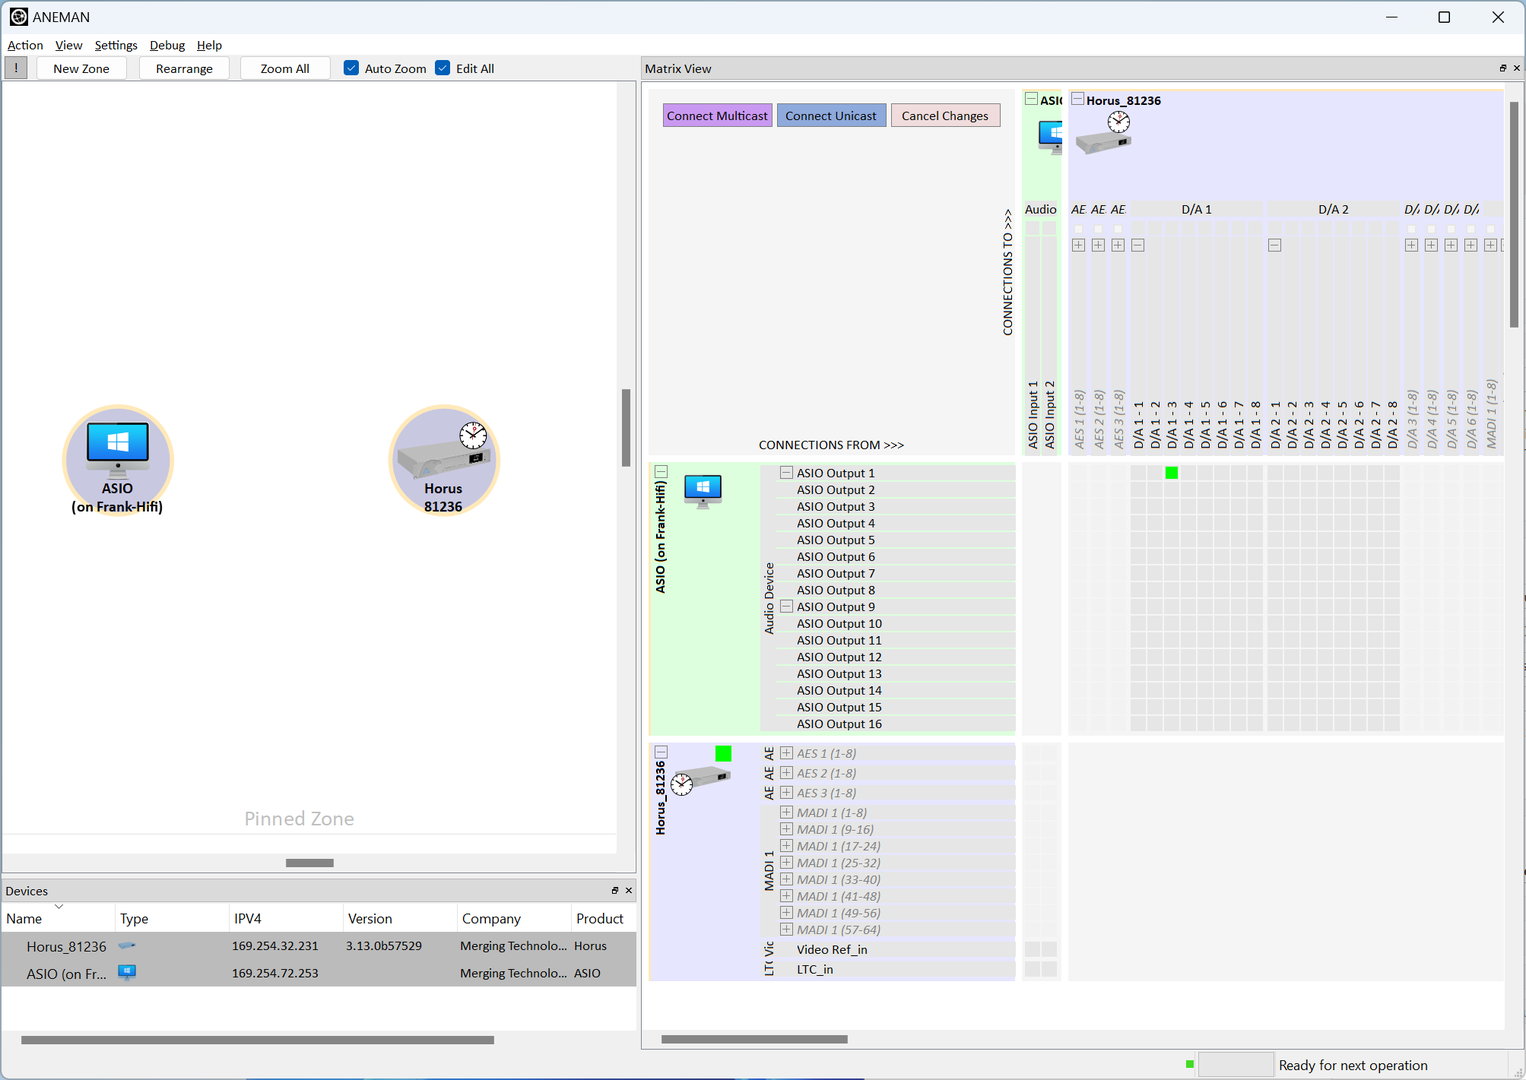1526x1080 pixels.
Task: Select the Horus 81236 device icon in the zone
Action: click(443, 450)
